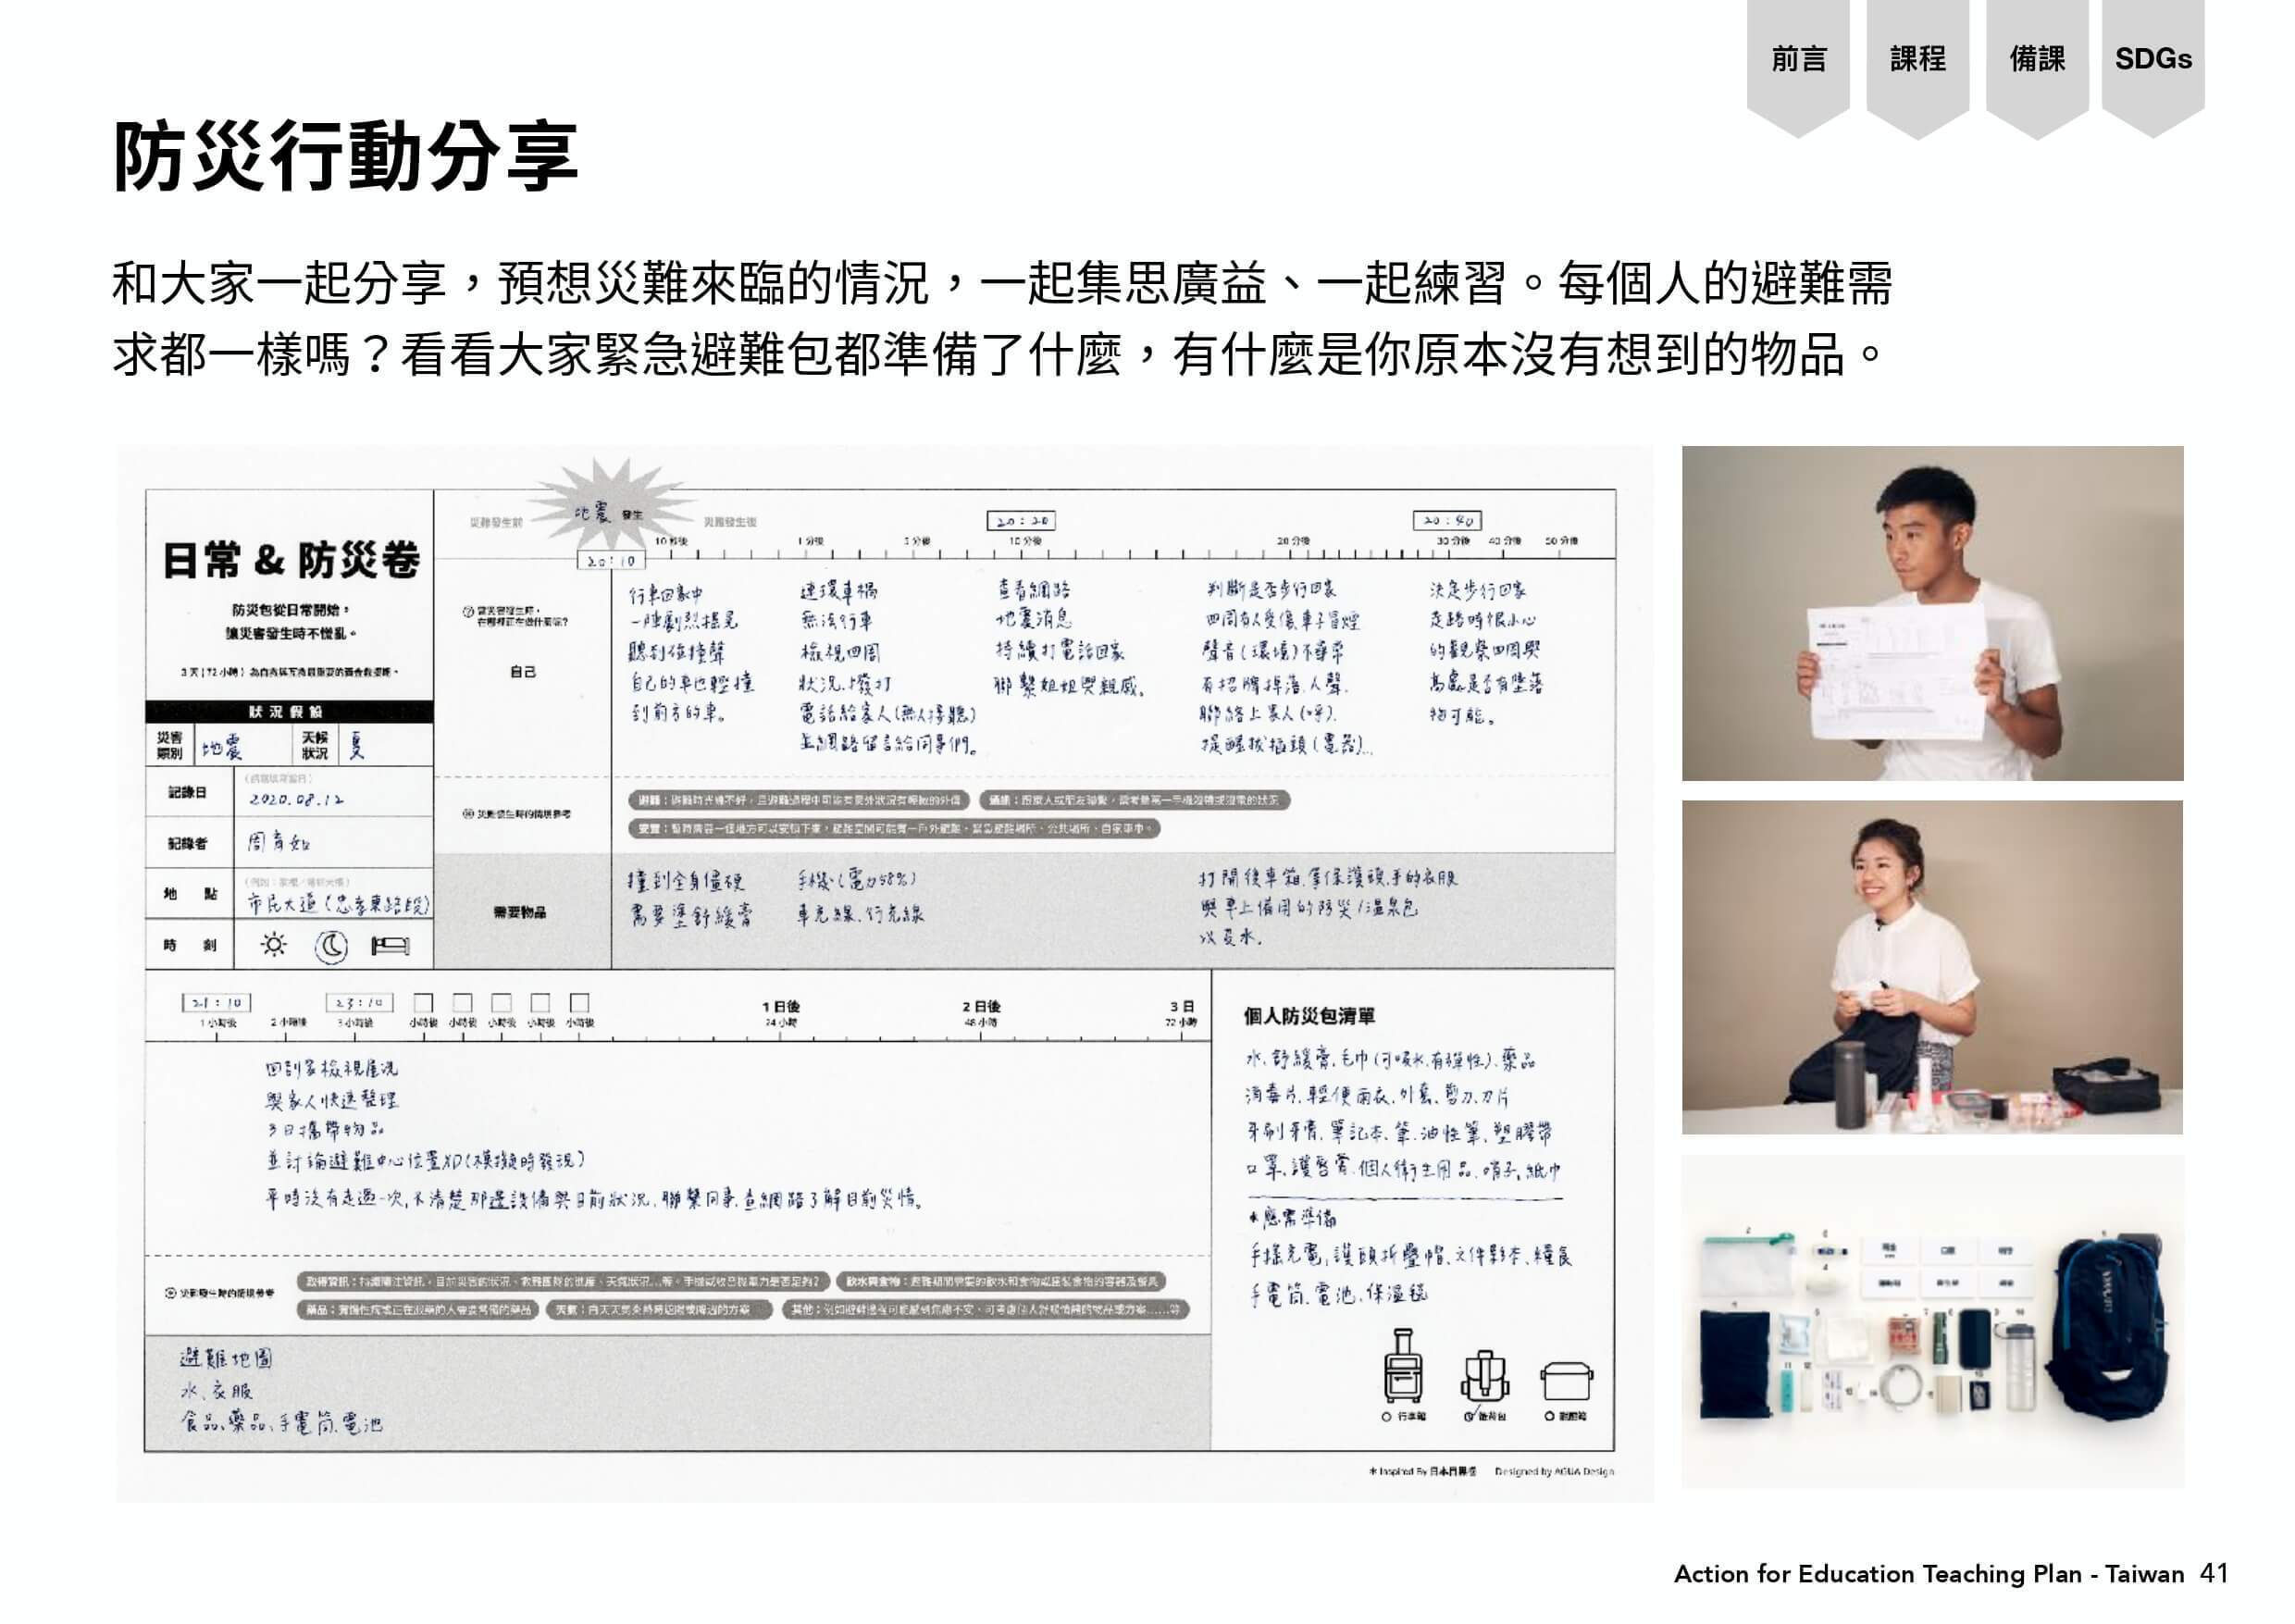Open the photo of woman packing bag
Screen dimensions: 2295x1624
point(1932,967)
